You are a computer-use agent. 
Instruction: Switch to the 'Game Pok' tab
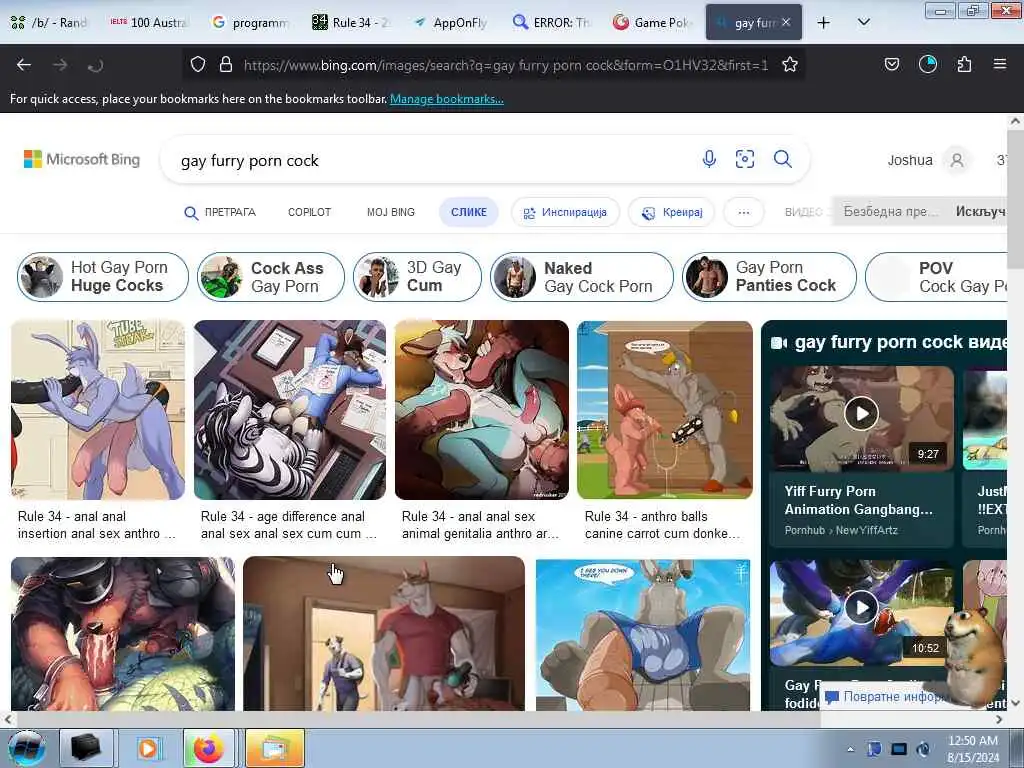tap(652, 22)
